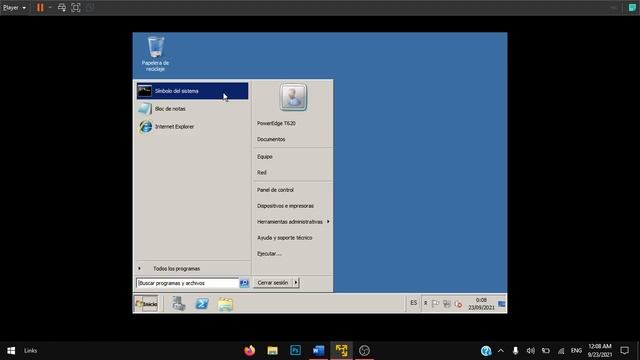This screenshot has width=640, height=360.
Task: Click the ES language indicator
Action: tap(413, 303)
